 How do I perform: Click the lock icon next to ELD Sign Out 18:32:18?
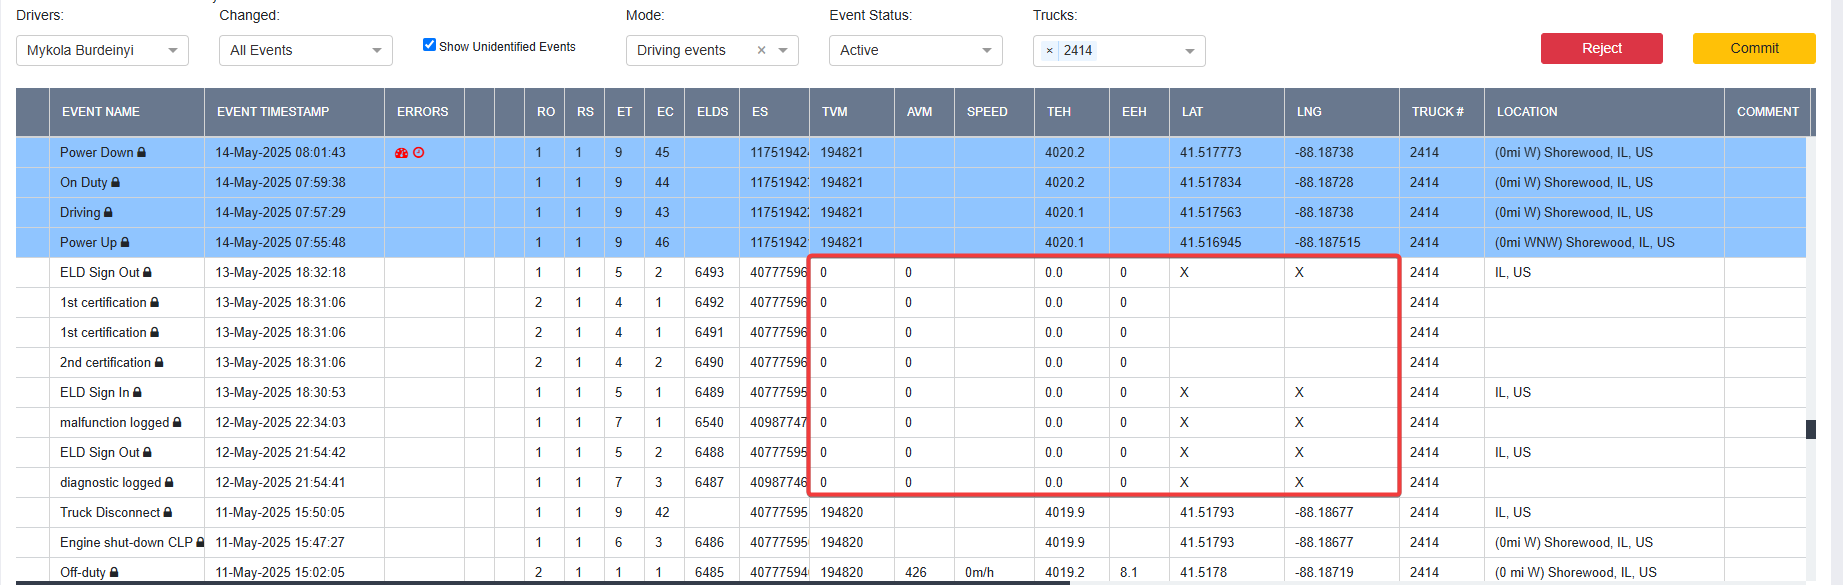click(x=148, y=273)
